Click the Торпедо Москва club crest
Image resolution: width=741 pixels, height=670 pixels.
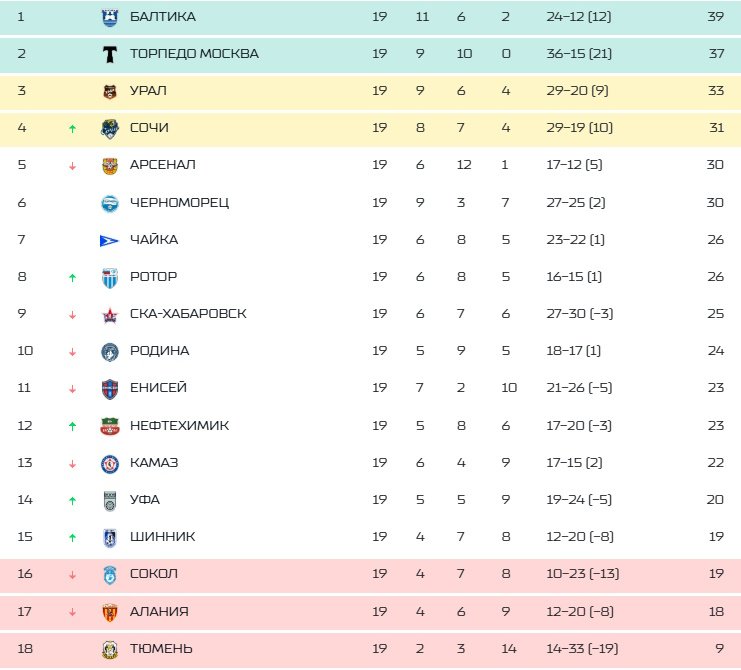tap(110, 54)
